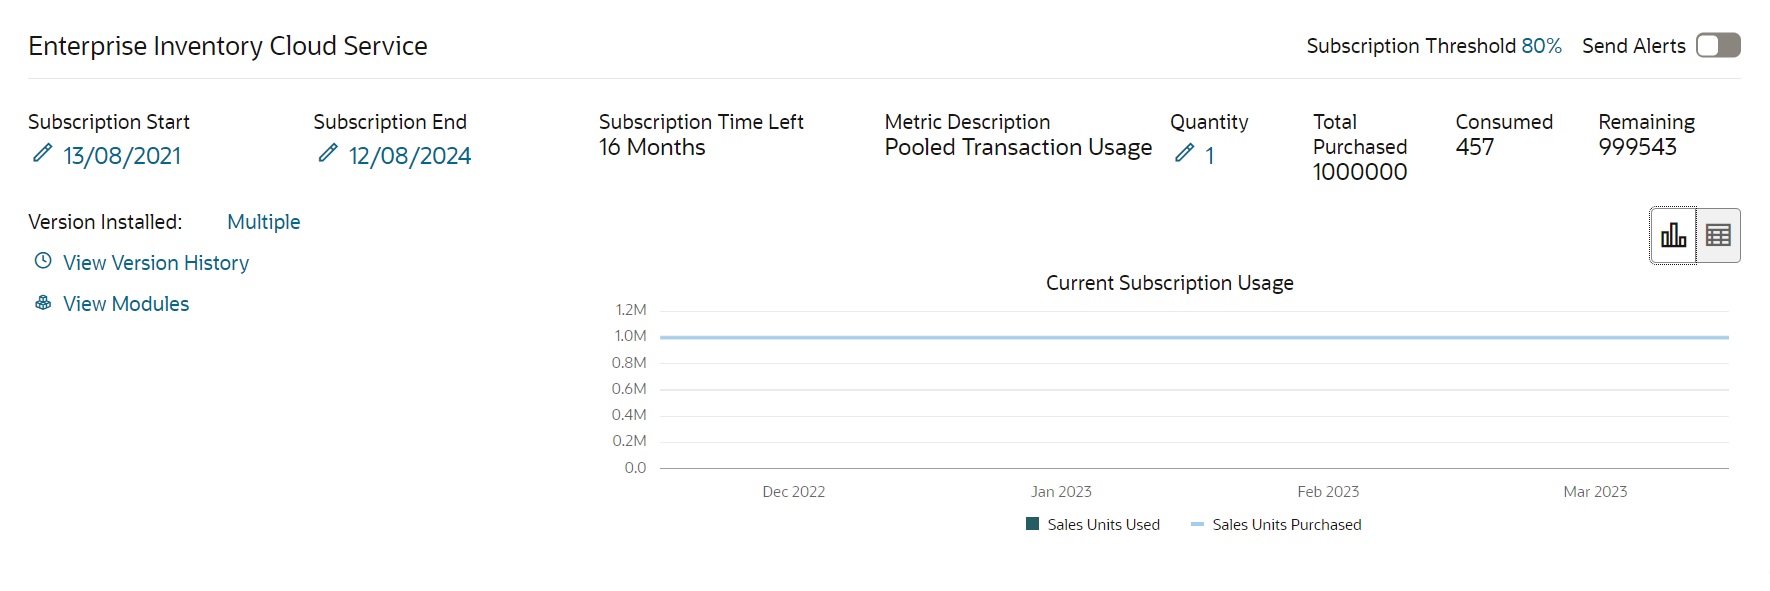Toggle the Send Alerts switch
The image size is (1770, 591).
1718,45
